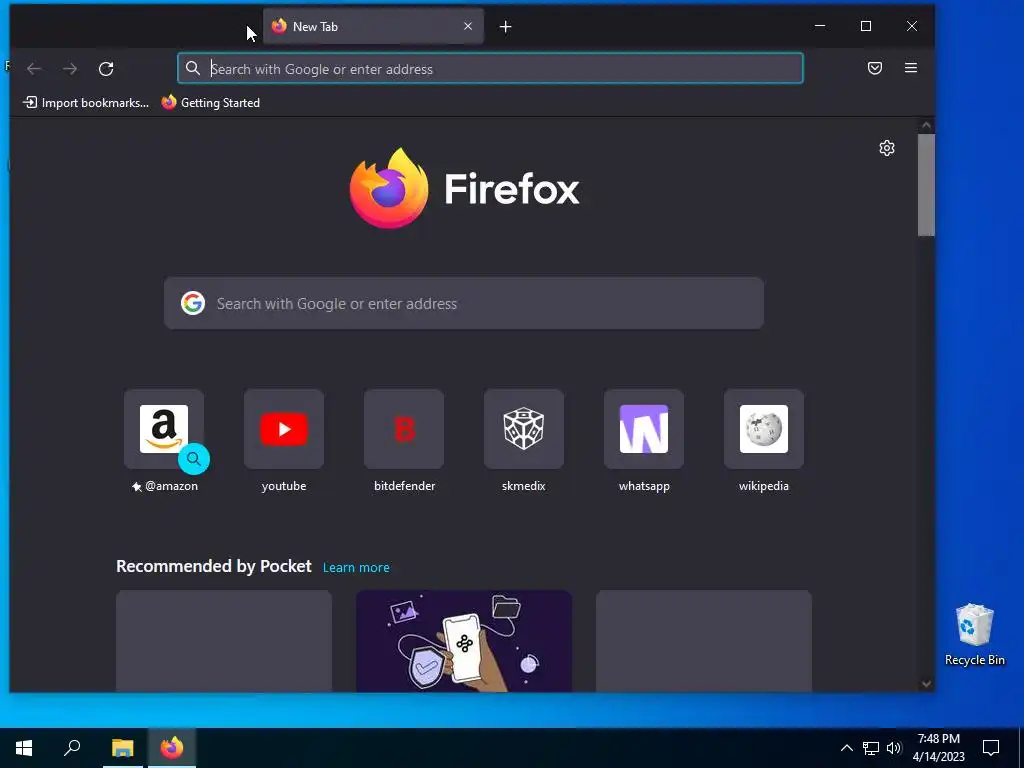This screenshot has width=1024, height=768.
Task: Select the New Tab tab
Action: [374, 26]
